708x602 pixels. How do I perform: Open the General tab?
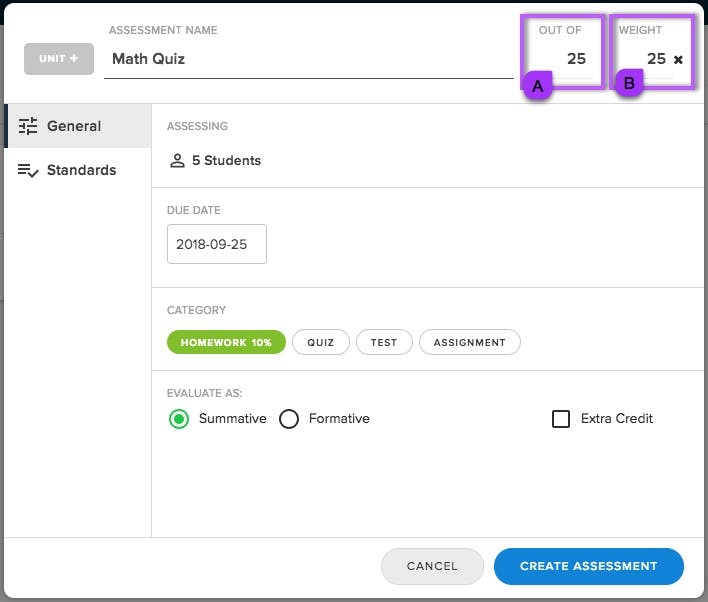[x=78, y=126]
